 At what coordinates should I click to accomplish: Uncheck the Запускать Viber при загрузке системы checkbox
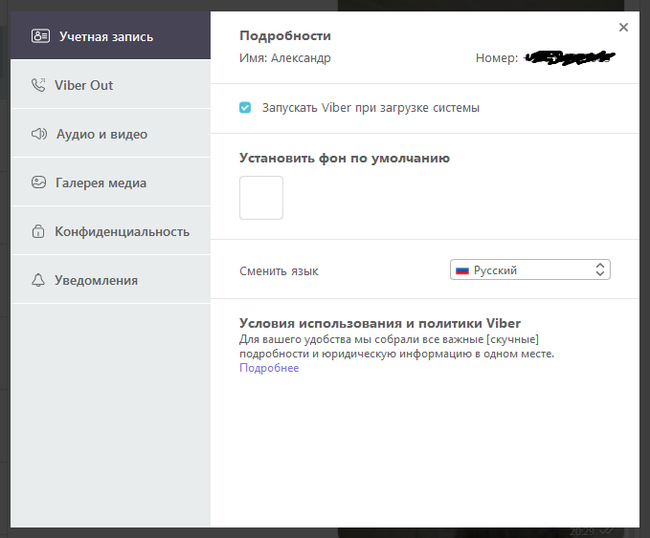245,107
